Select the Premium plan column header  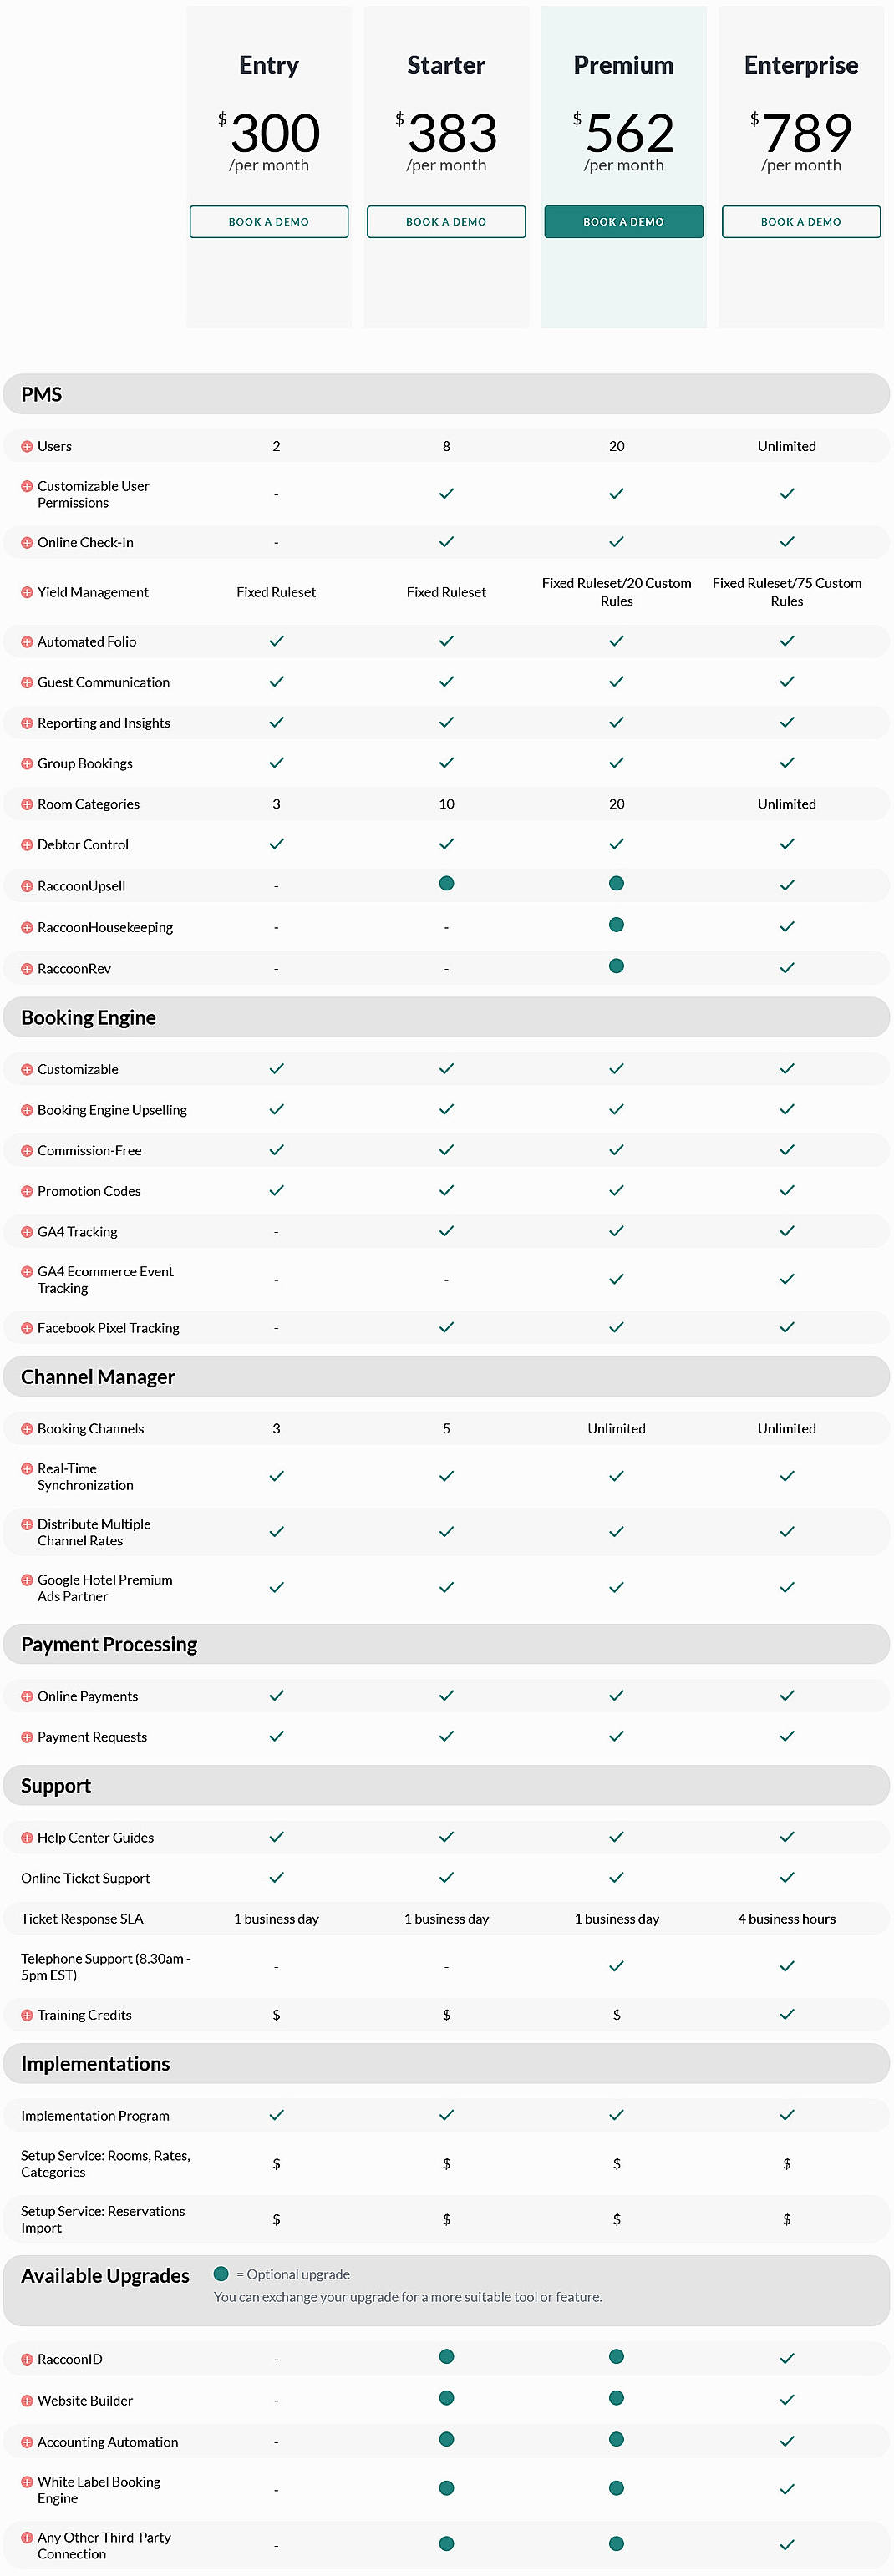(623, 65)
